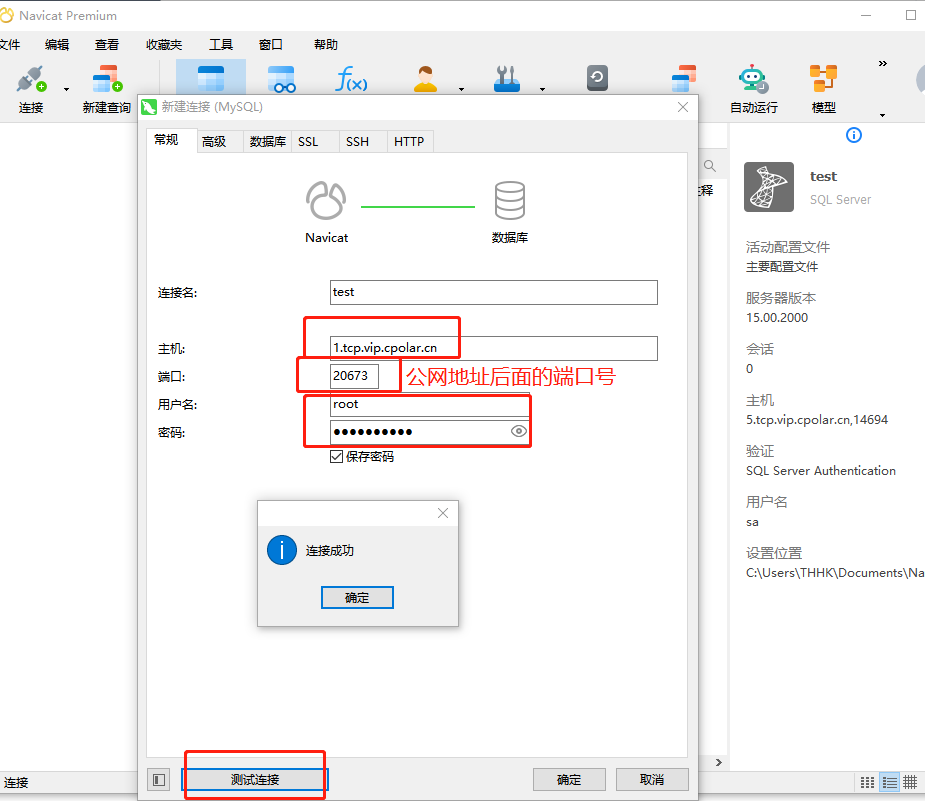Click the info icon in right panel

coord(854,135)
